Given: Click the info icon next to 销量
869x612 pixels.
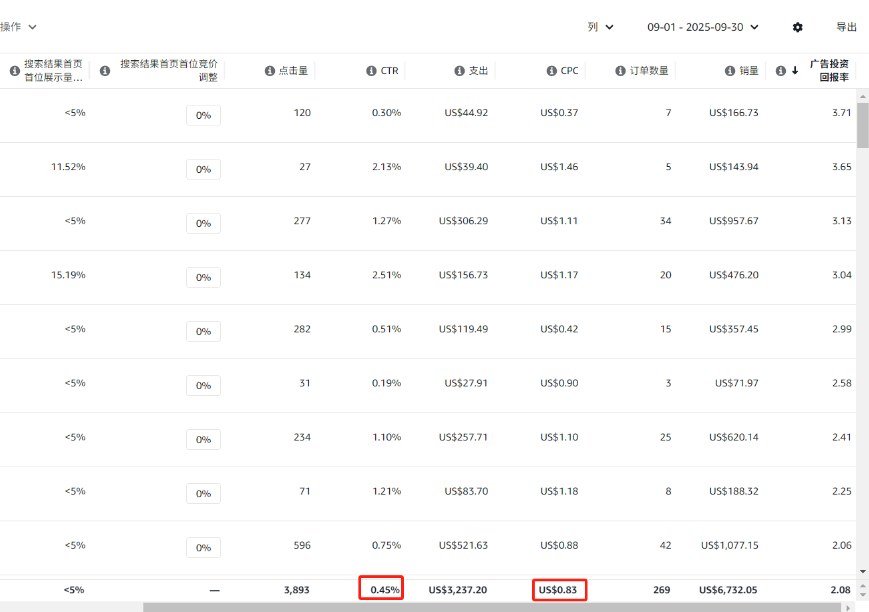Looking at the screenshot, I should click(730, 71).
